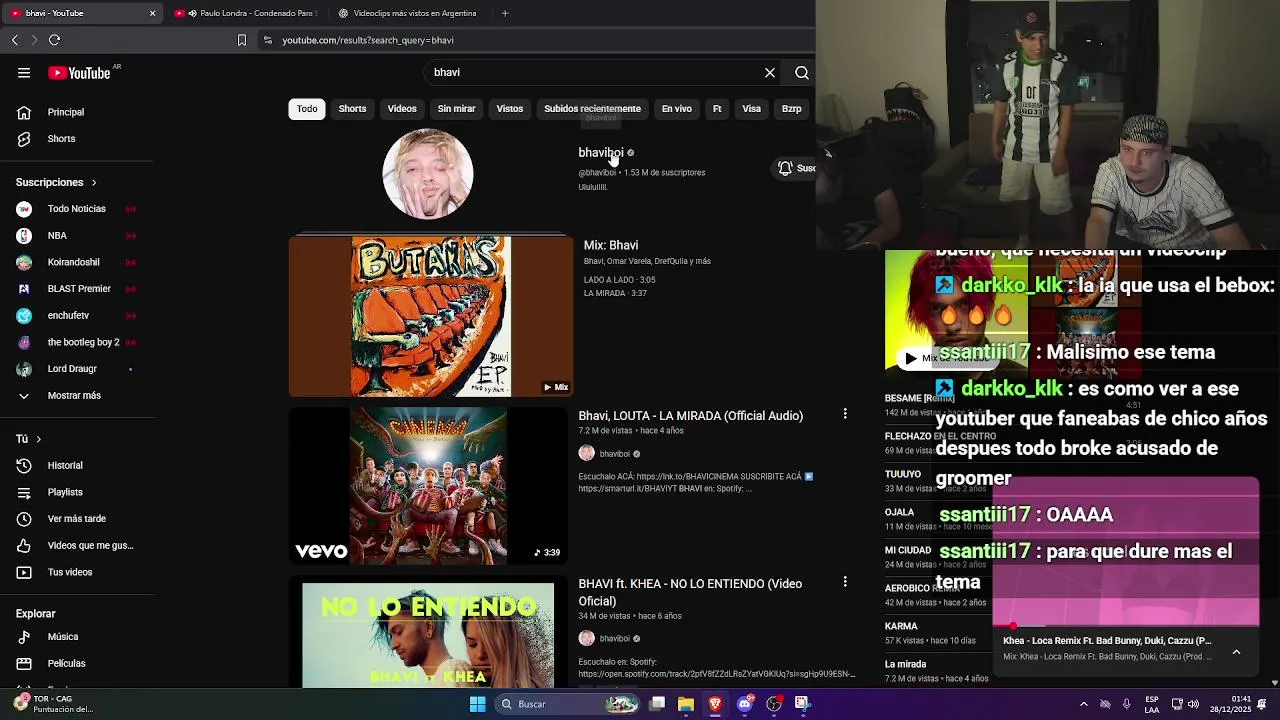Open the bhaviboi channel name link
Screen dimensions: 1280x720
[600, 153]
